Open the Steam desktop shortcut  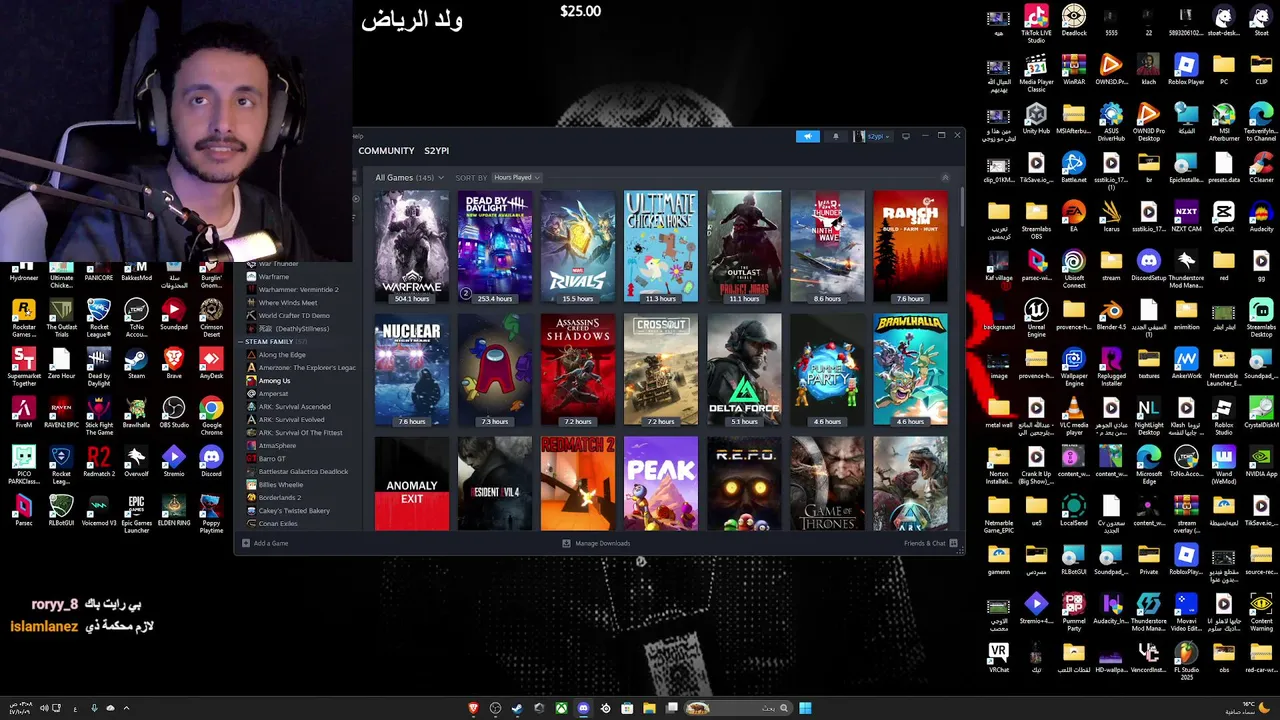pyautogui.click(x=136, y=363)
